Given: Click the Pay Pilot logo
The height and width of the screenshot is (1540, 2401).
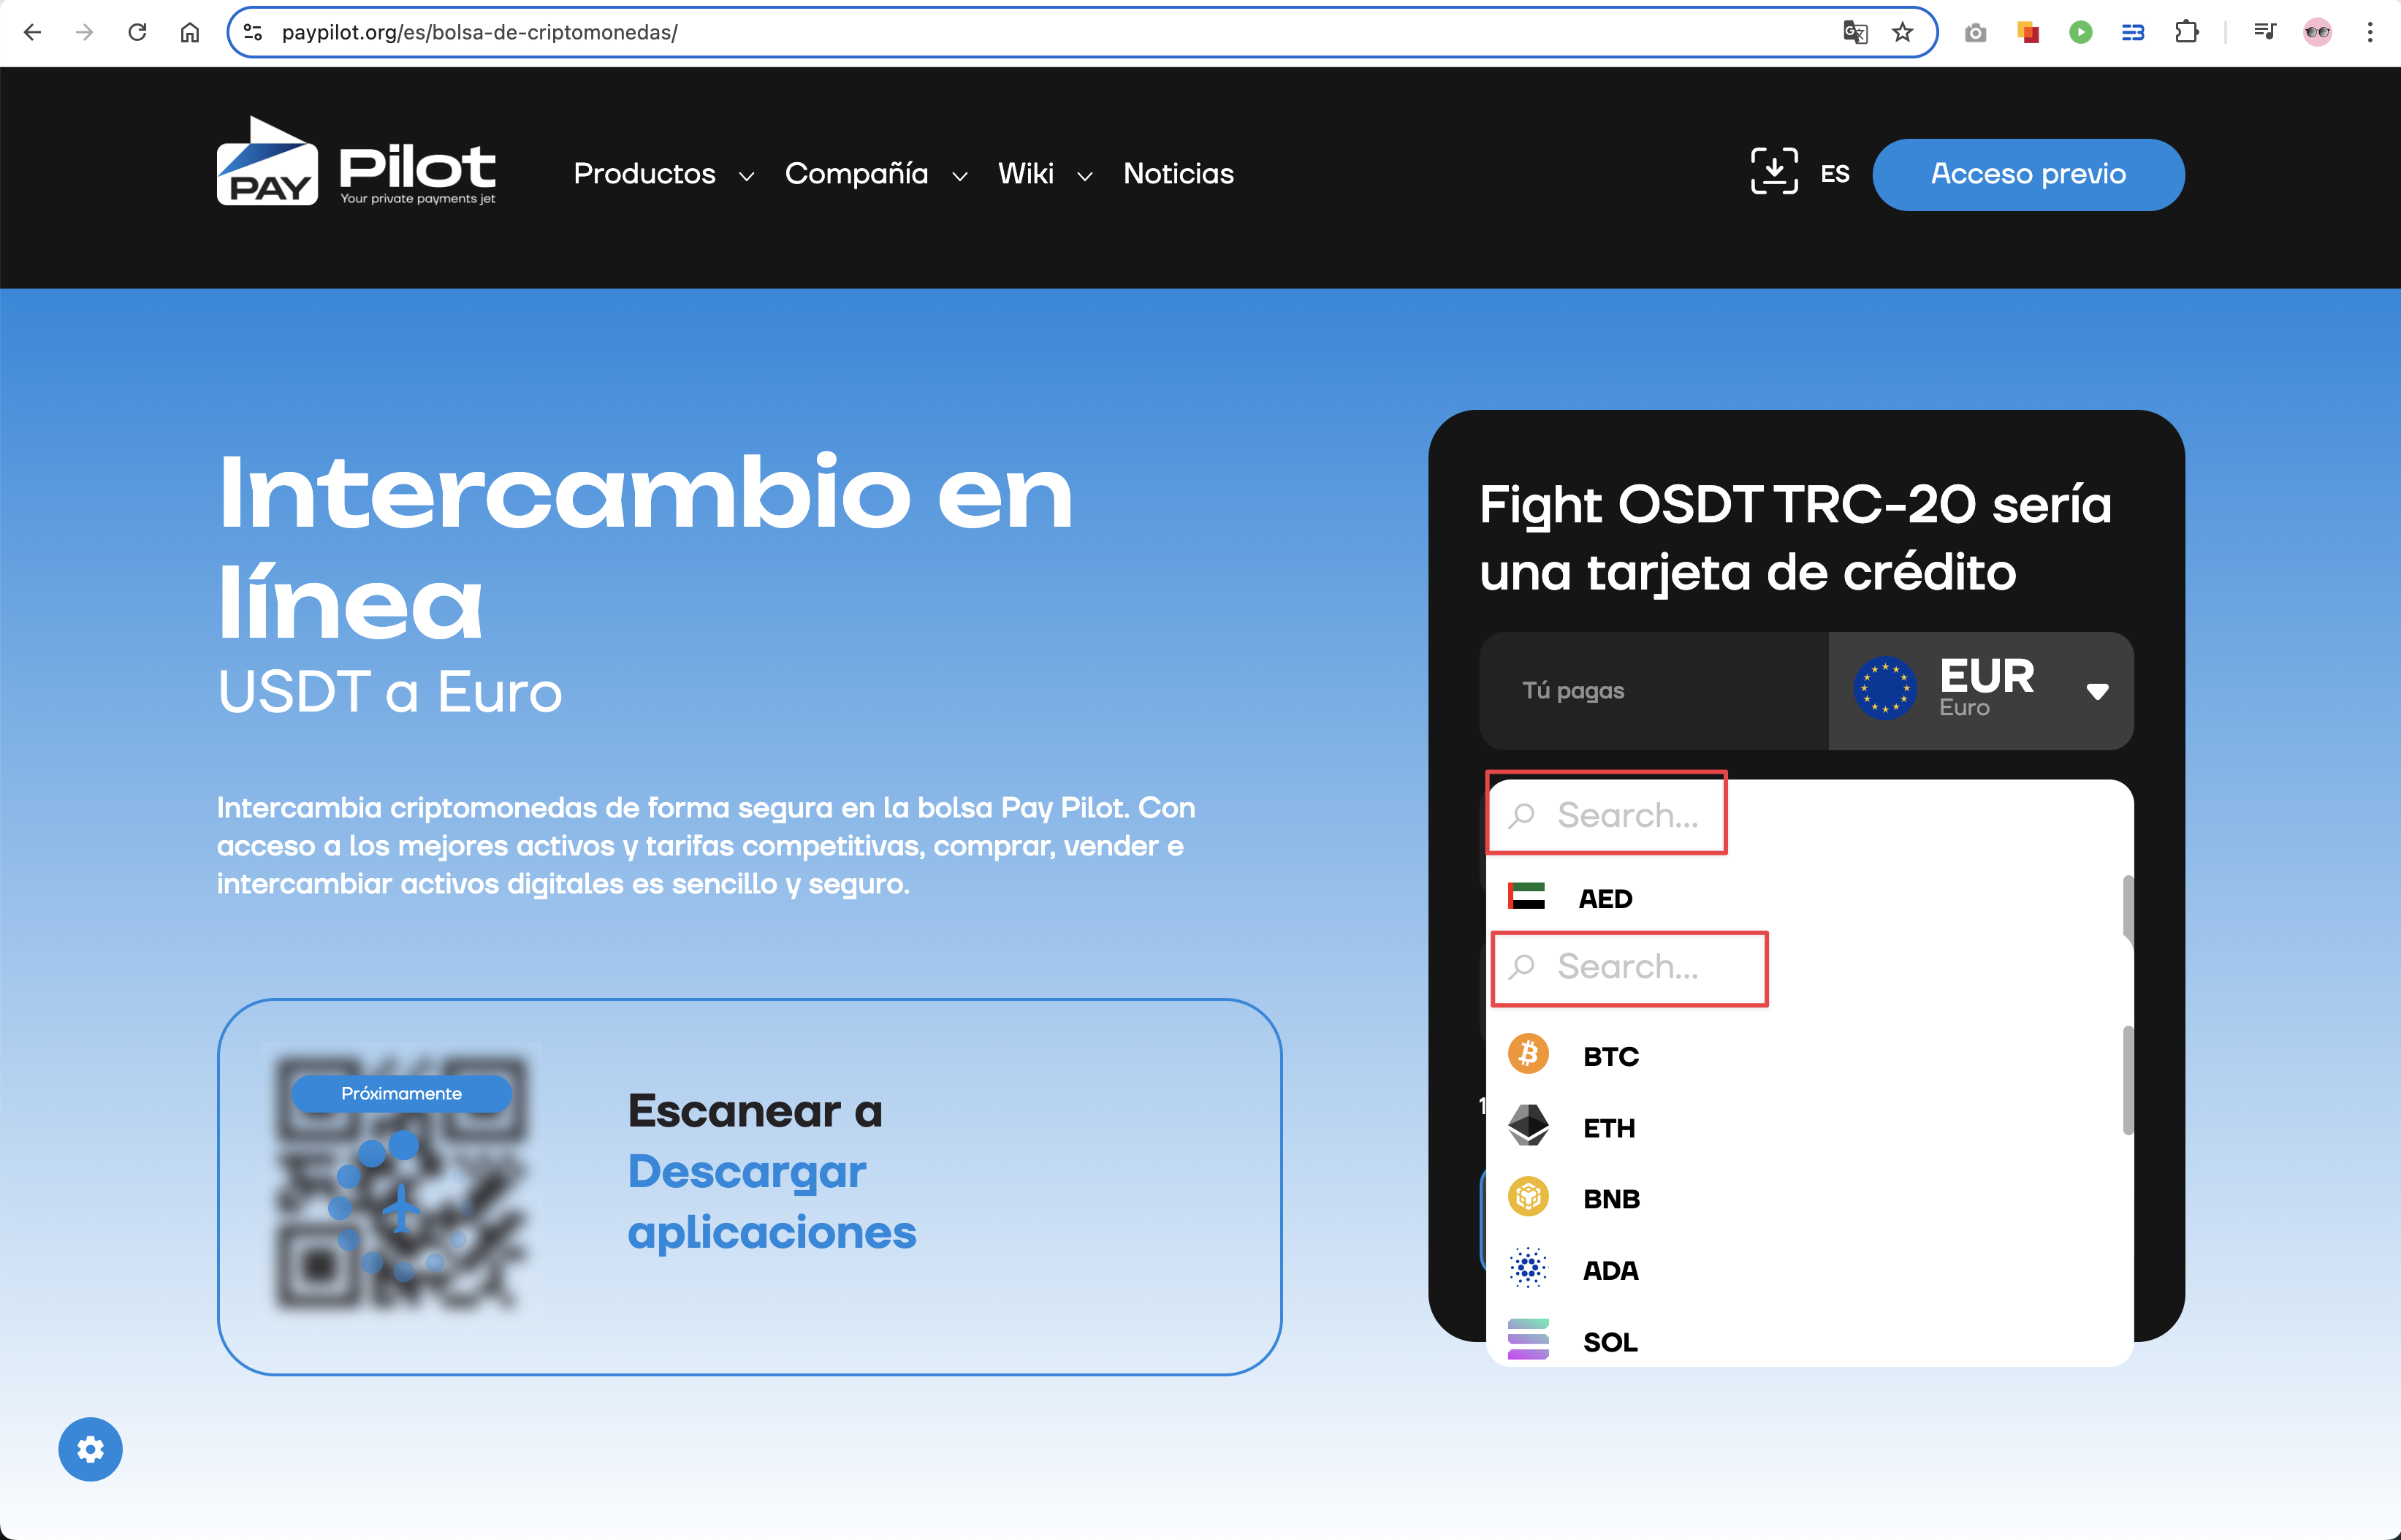Looking at the screenshot, I should pos(356,162).
